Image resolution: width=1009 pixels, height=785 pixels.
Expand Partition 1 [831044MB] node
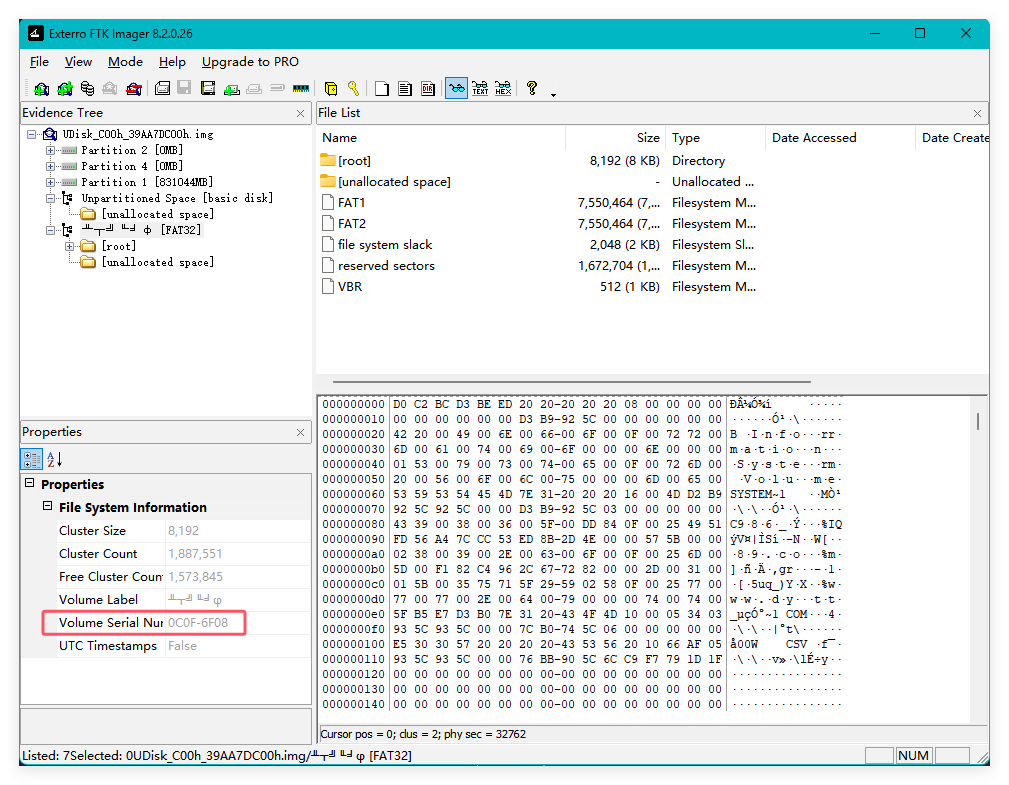click(50, 182)
